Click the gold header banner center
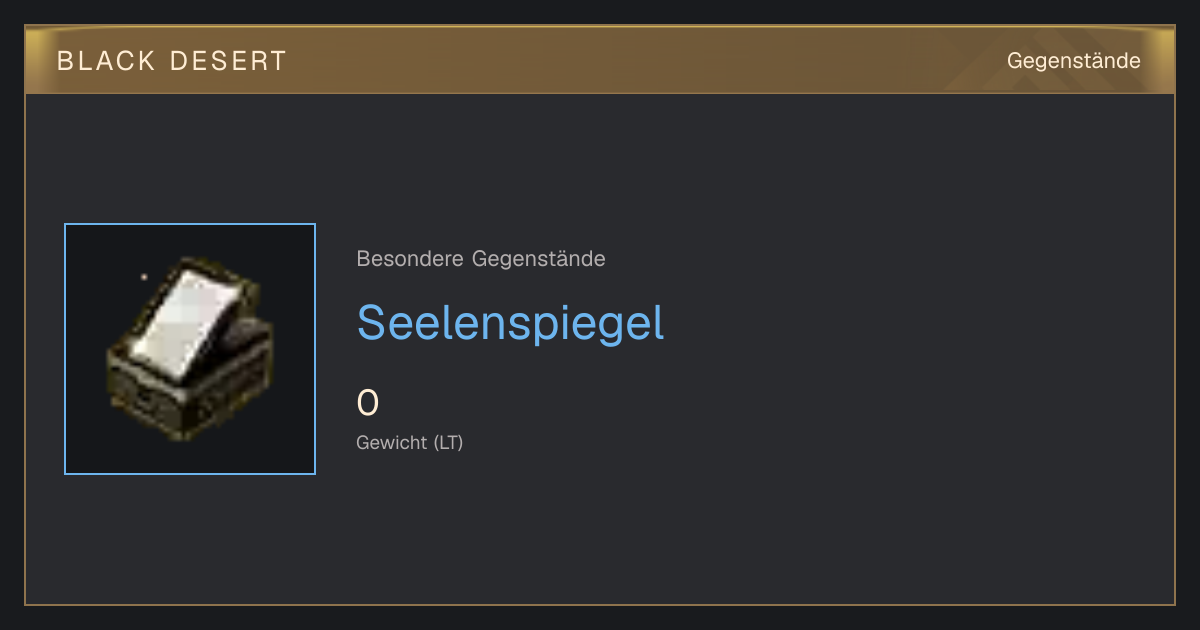Image resolution: width=1200 pixels, height=630 pixels. click(600, 60)
